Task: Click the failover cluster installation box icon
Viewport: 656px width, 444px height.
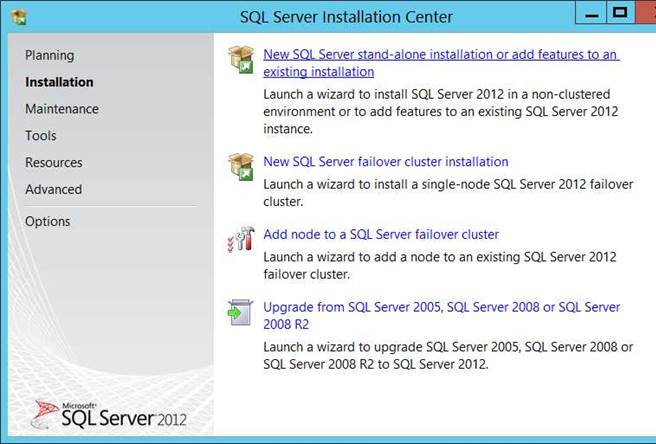Action: pyautogui.click(x=241, y=167)
